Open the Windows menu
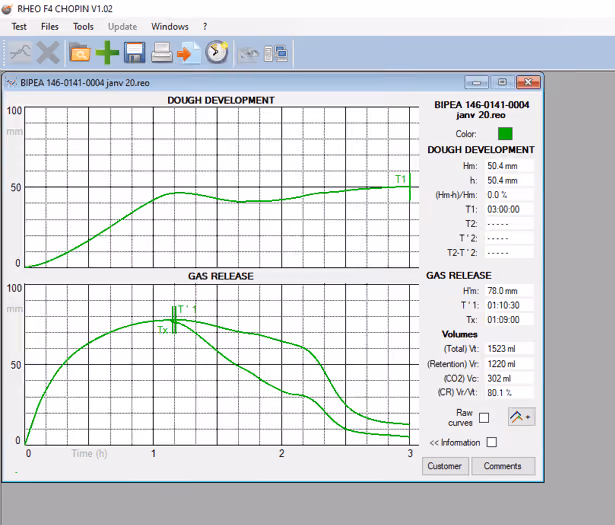The height and width of the screenshot is (525, 615). tap(170, 27)
